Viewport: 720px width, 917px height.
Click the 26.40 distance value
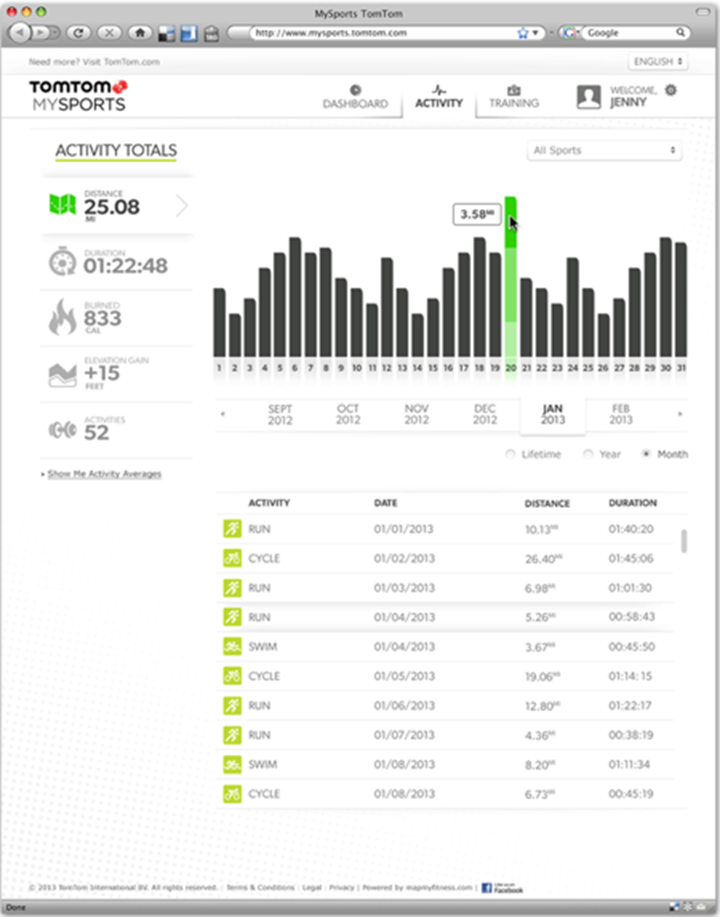point(543,559)
